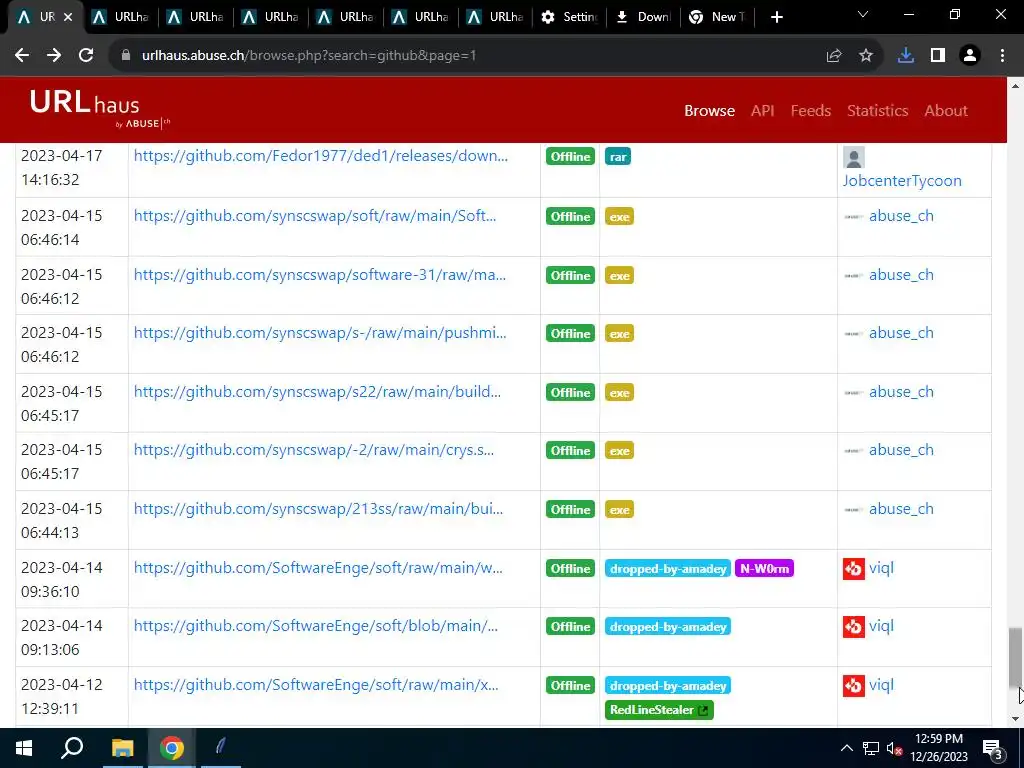Image resolution: width=1024 pixels, height=768 pixels.
Task: Expand the tab search chevron
Action: pos(863,14)
